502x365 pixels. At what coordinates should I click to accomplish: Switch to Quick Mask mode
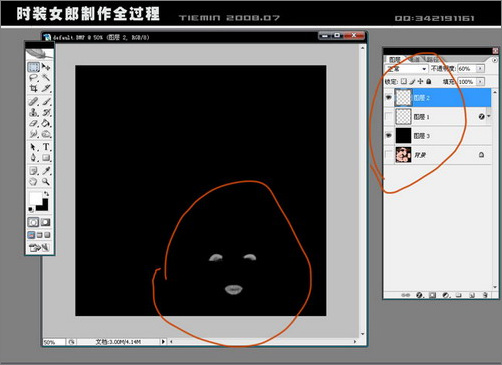(x=46, y=222)
